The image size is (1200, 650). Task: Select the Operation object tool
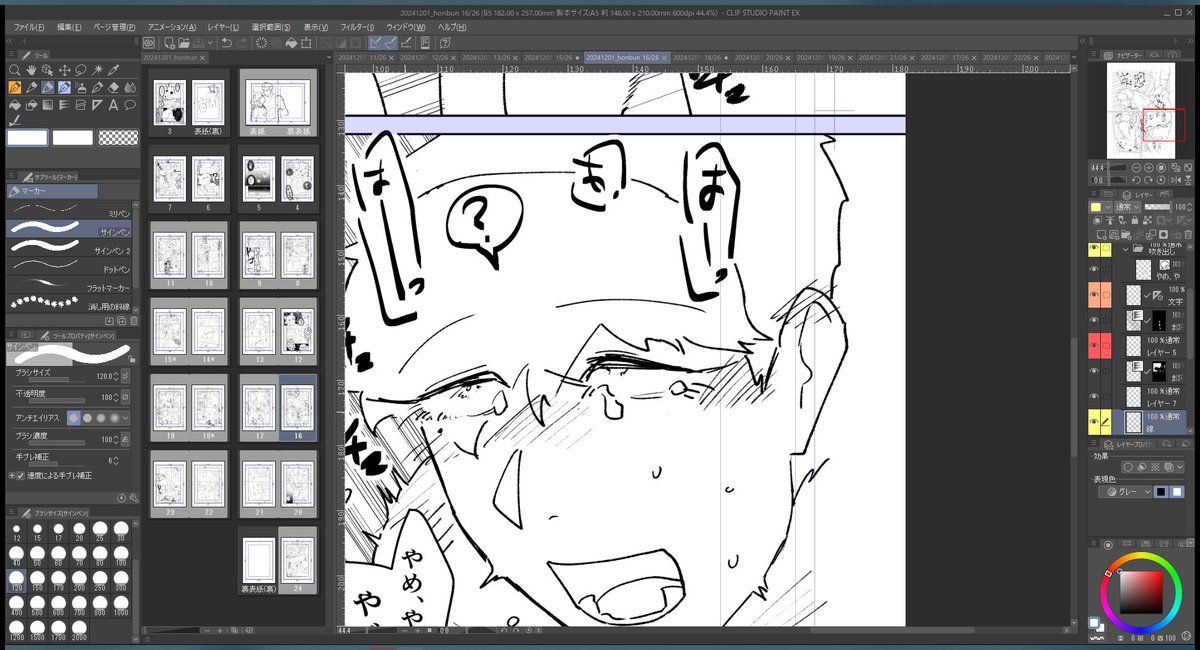(47, 70)
